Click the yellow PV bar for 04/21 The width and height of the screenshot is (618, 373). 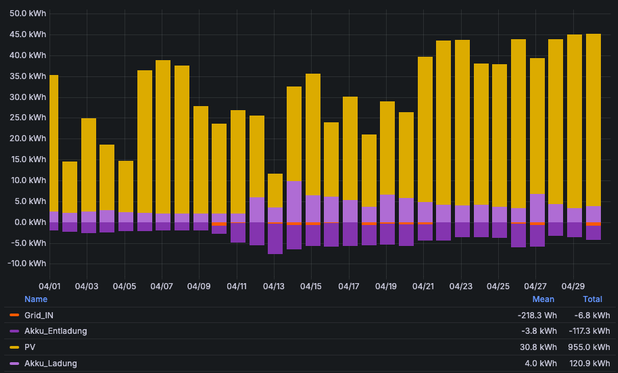425,130
